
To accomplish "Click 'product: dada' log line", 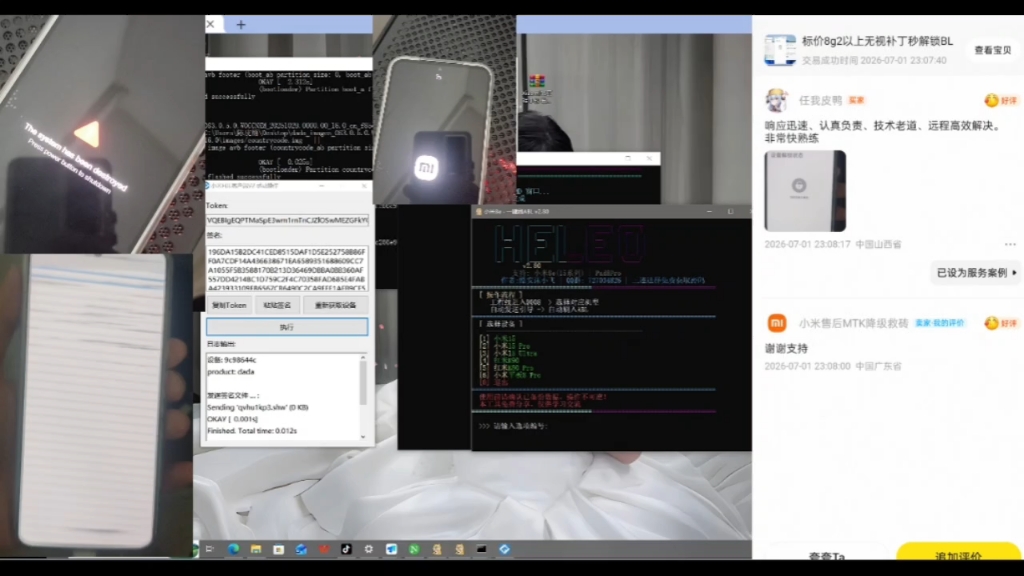I will click(x=231, y=372).
